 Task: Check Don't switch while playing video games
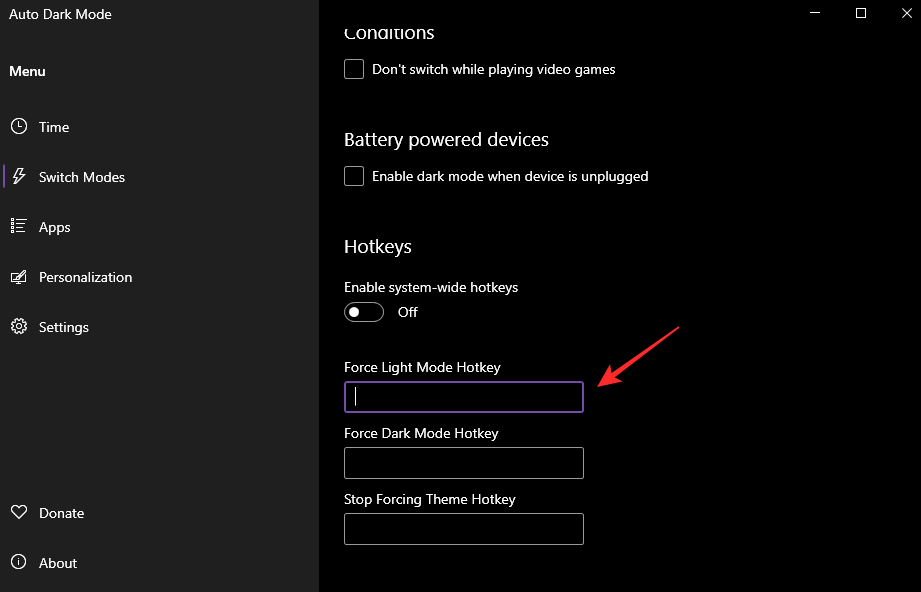[x=353, y=69]
